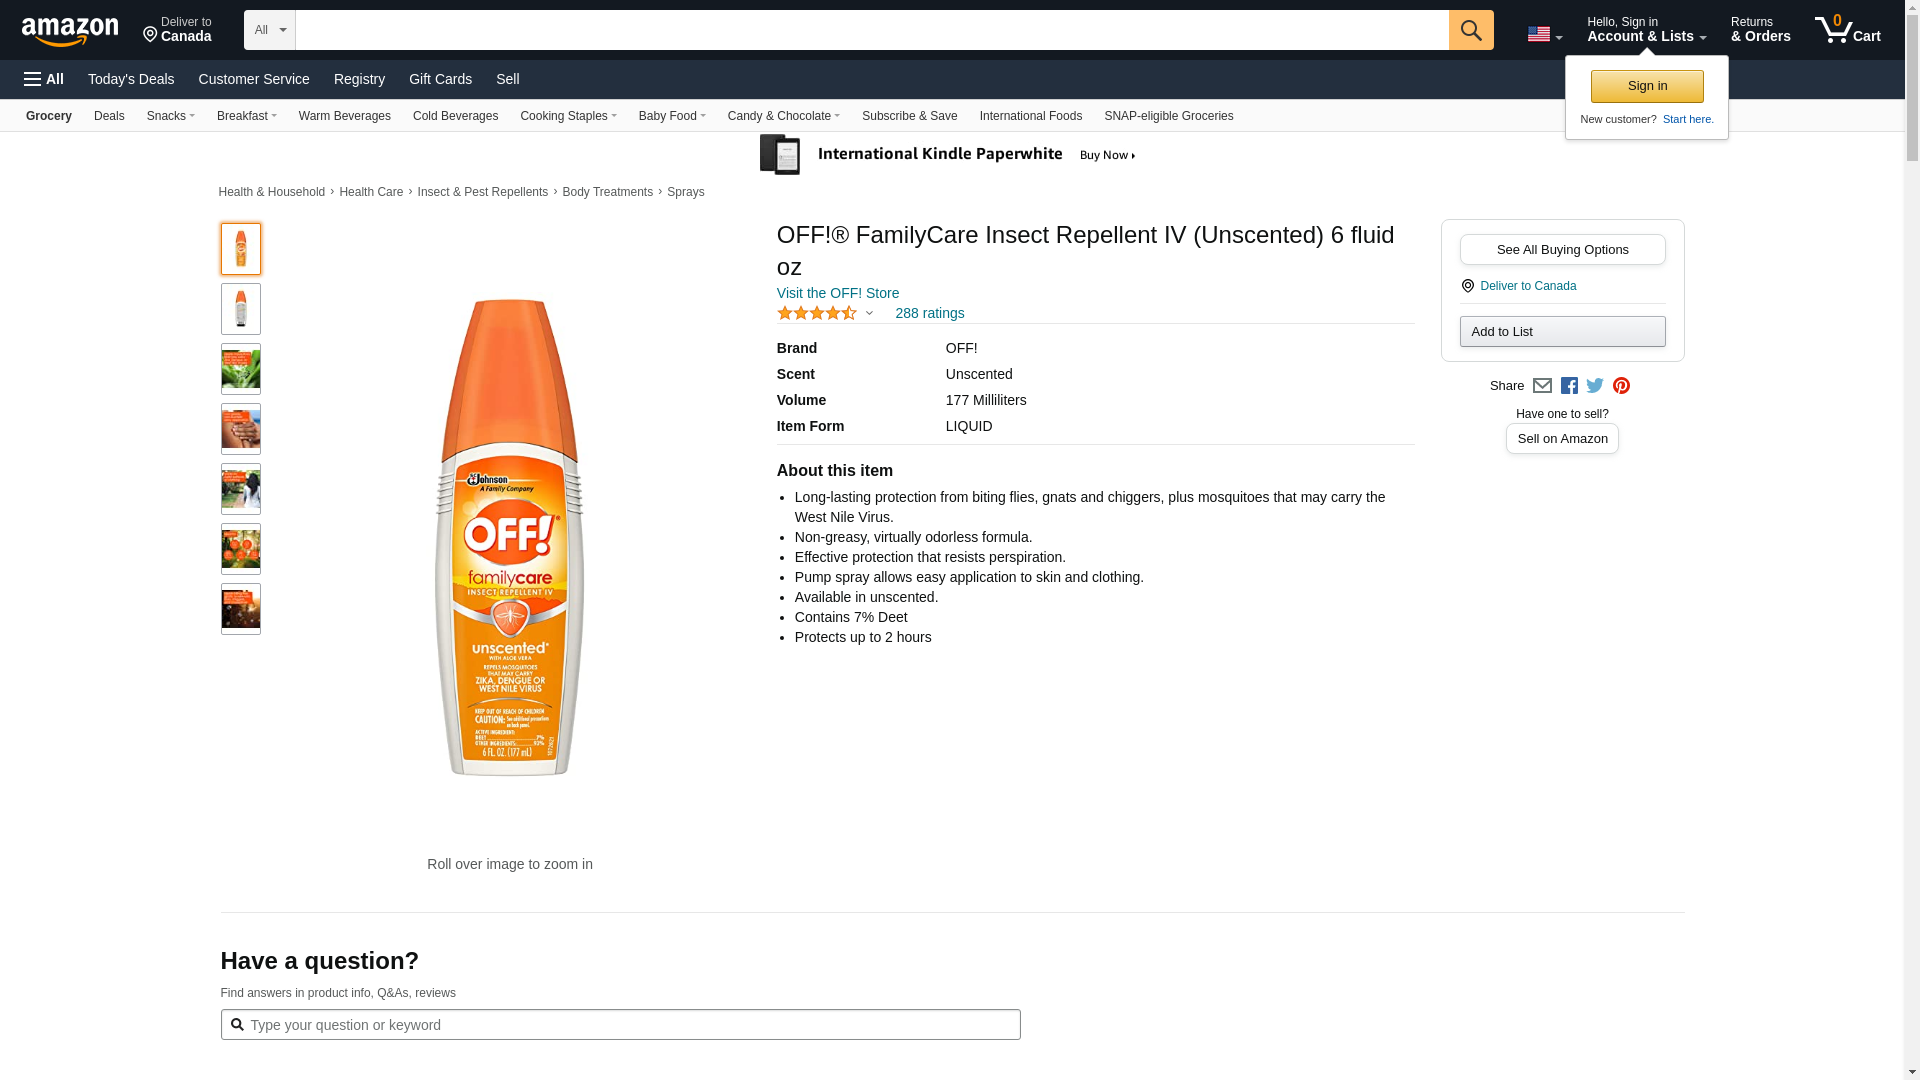The image size is (1920, 1080).
Task: Click See All Buying Options button
Action: pos(1562,250)
